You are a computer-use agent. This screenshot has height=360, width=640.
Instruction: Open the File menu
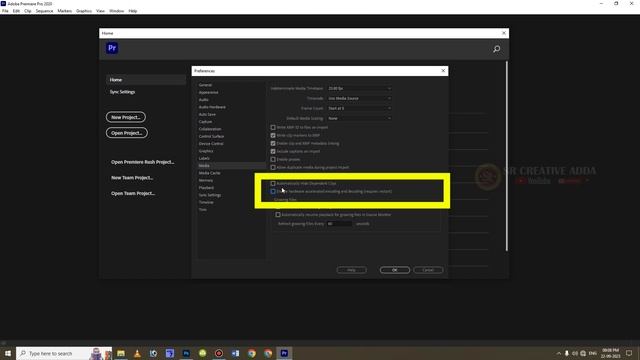click(x=5, y=11)
